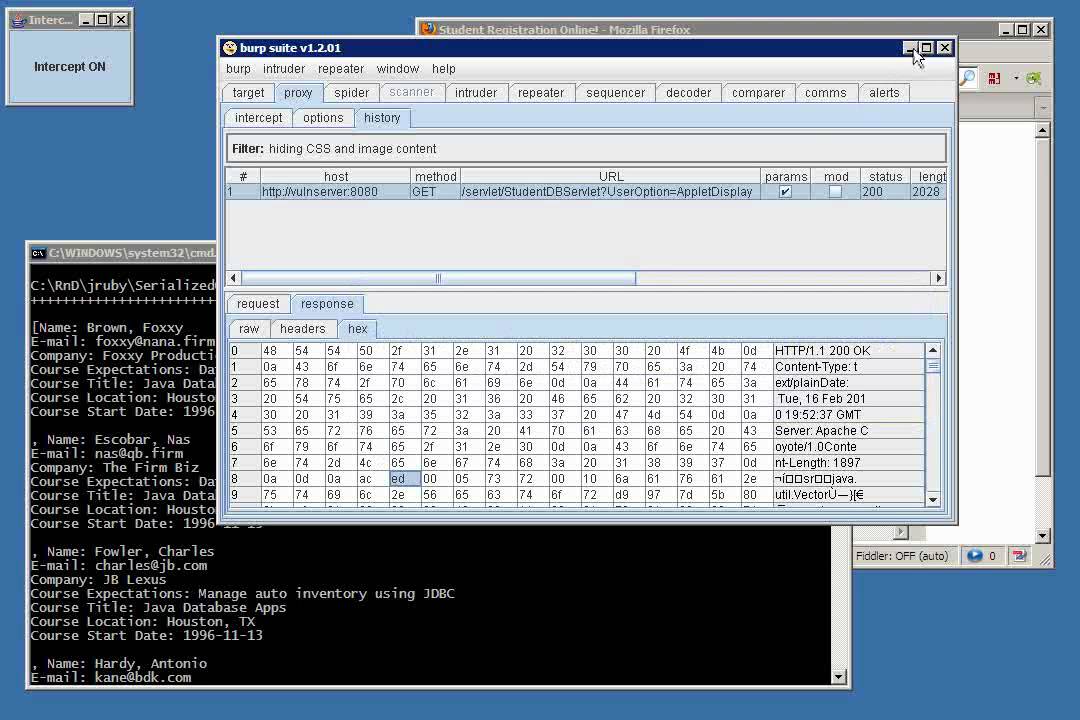Click the 'HTTP/1.1 200 OK' ASCII cell
Image resolution: width=1080 pixels, height=720 pixels.
pos(848,351)
